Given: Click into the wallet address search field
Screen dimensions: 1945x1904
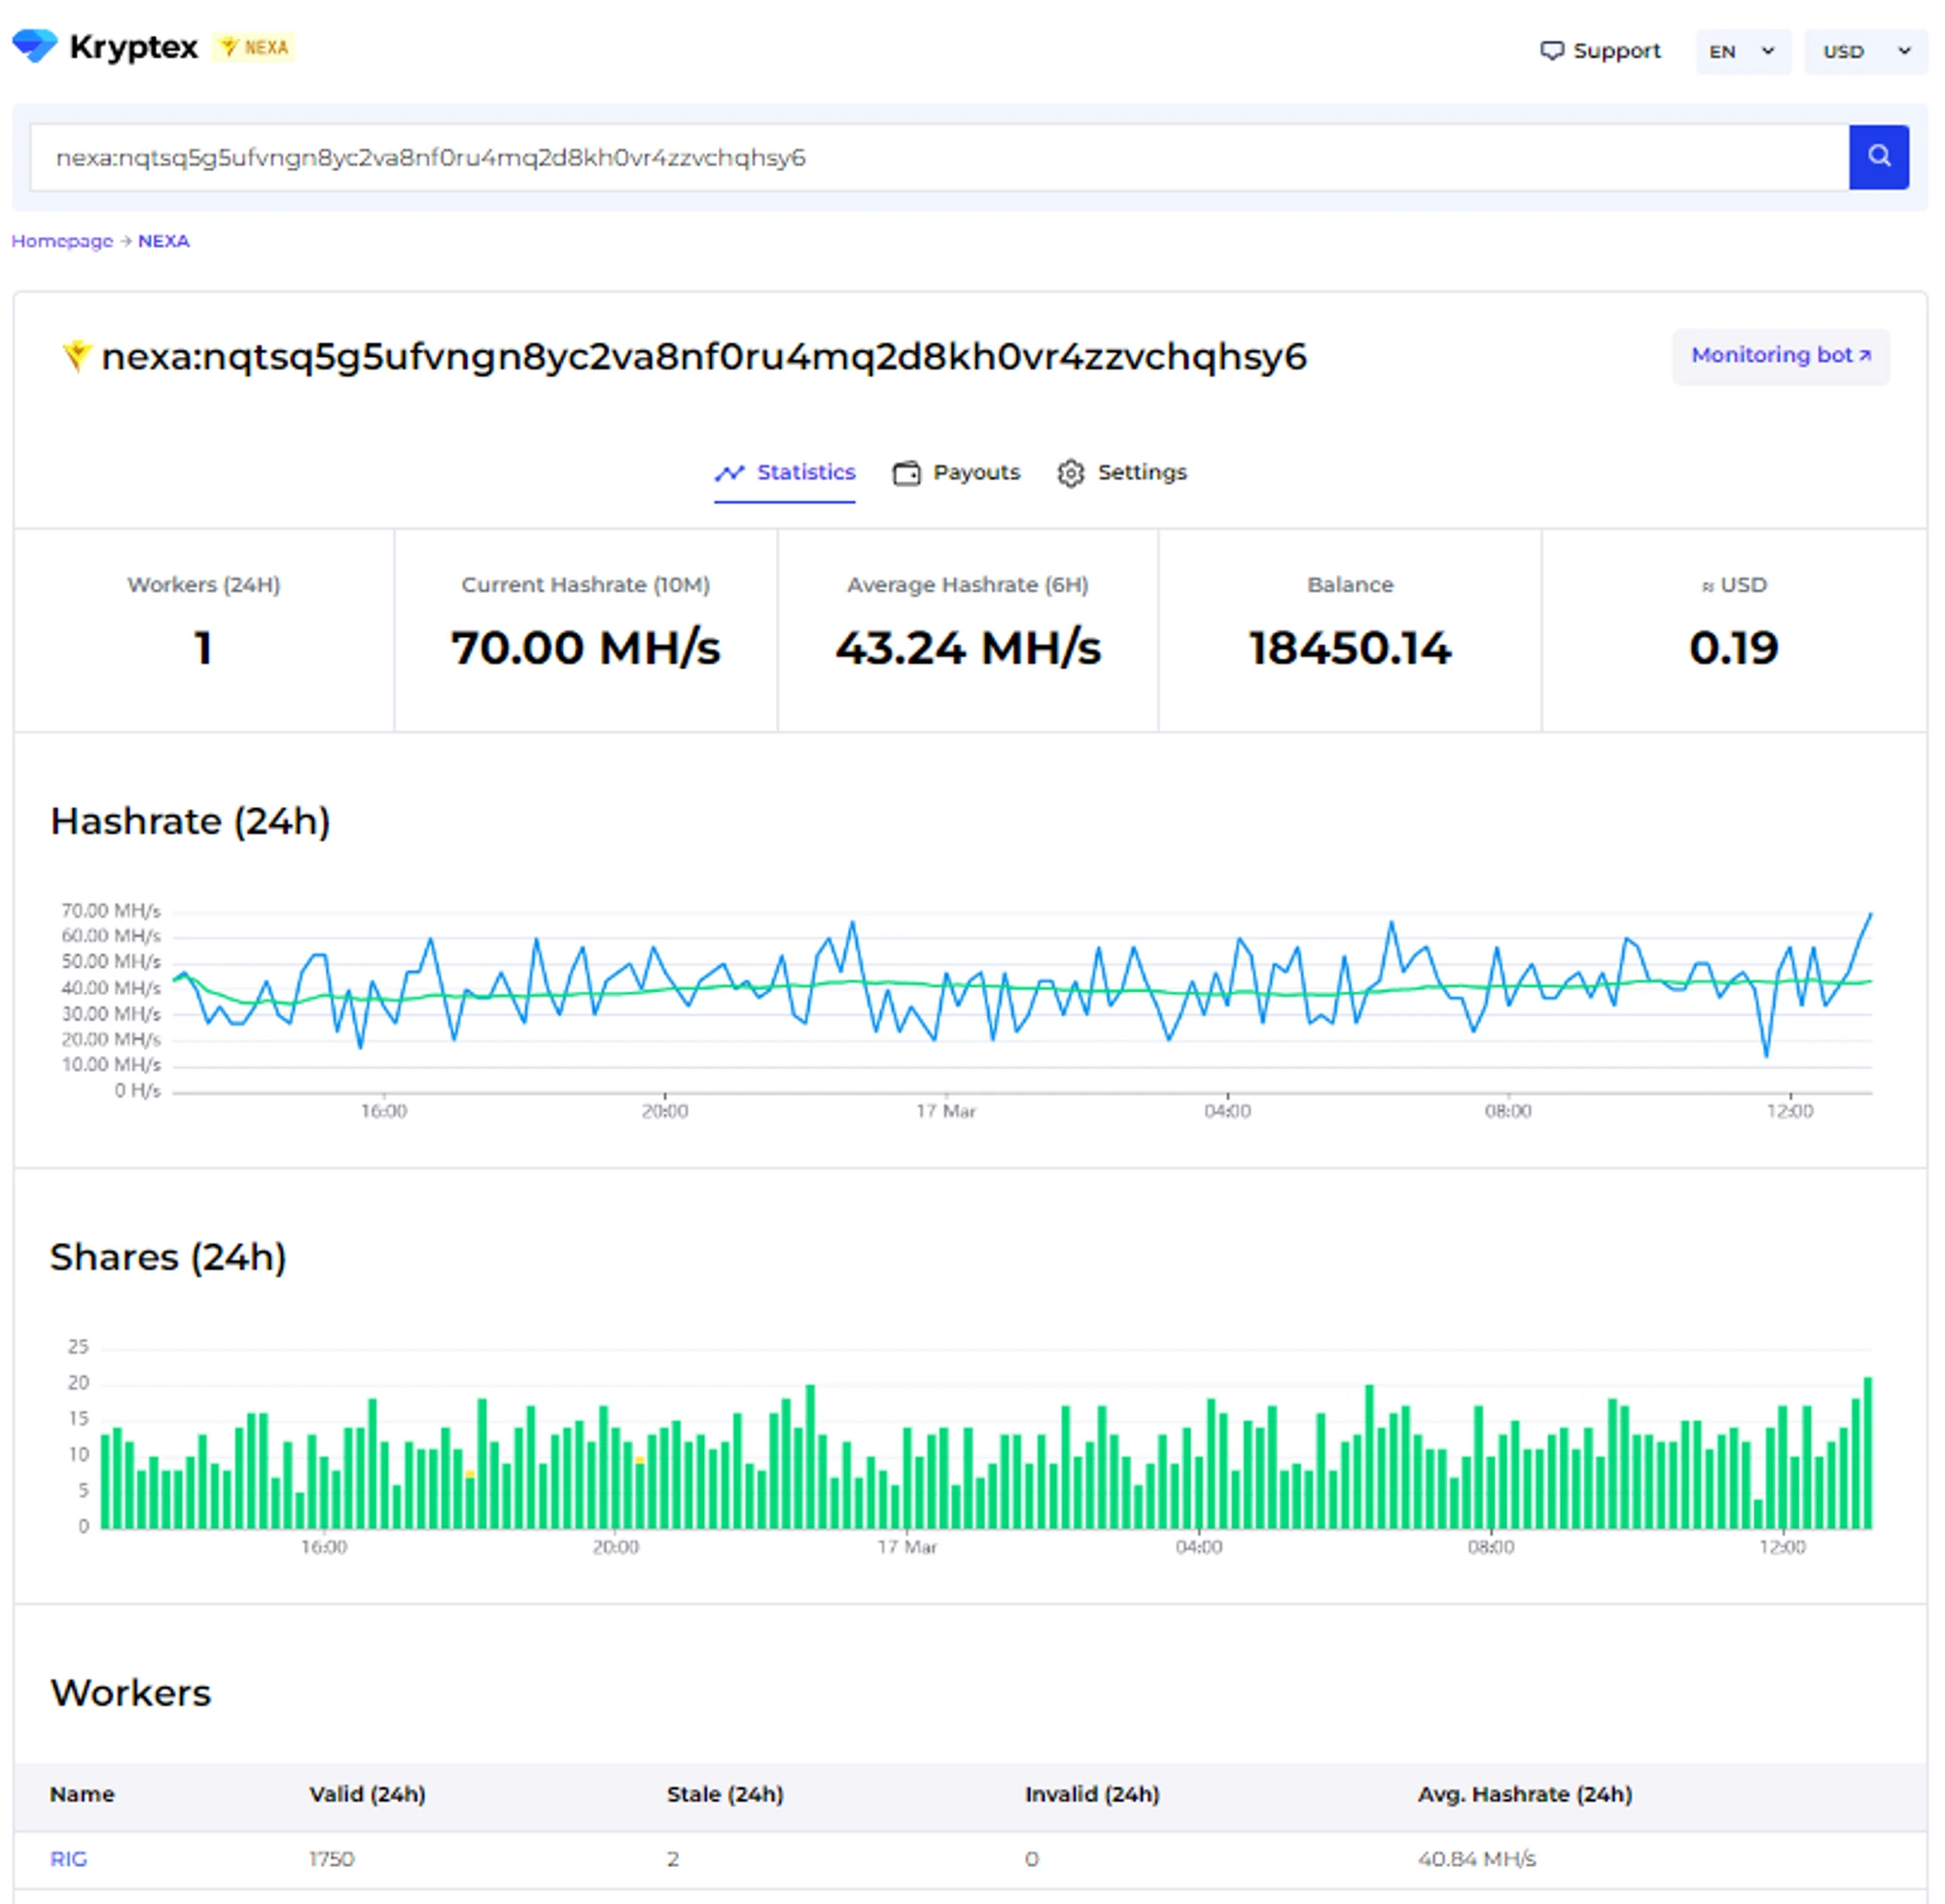Looking at the screenshot, I should (900, 157).
